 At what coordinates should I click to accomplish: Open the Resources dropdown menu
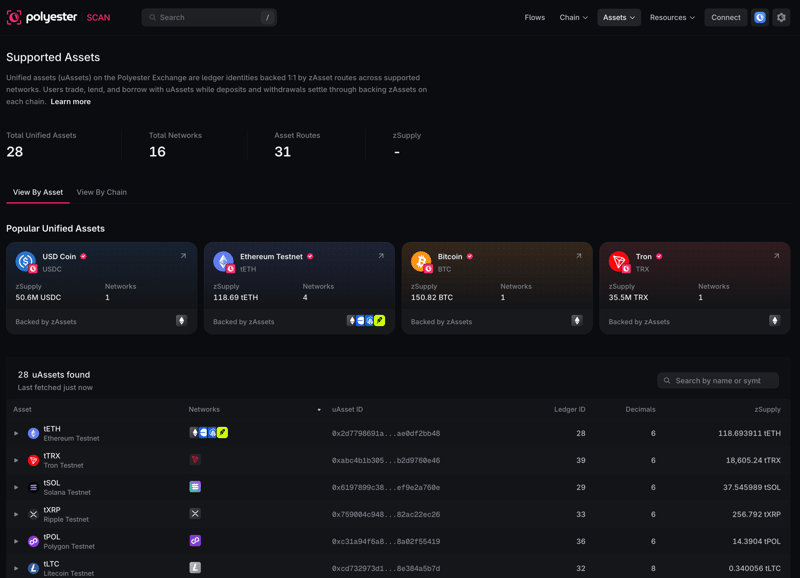672,17
